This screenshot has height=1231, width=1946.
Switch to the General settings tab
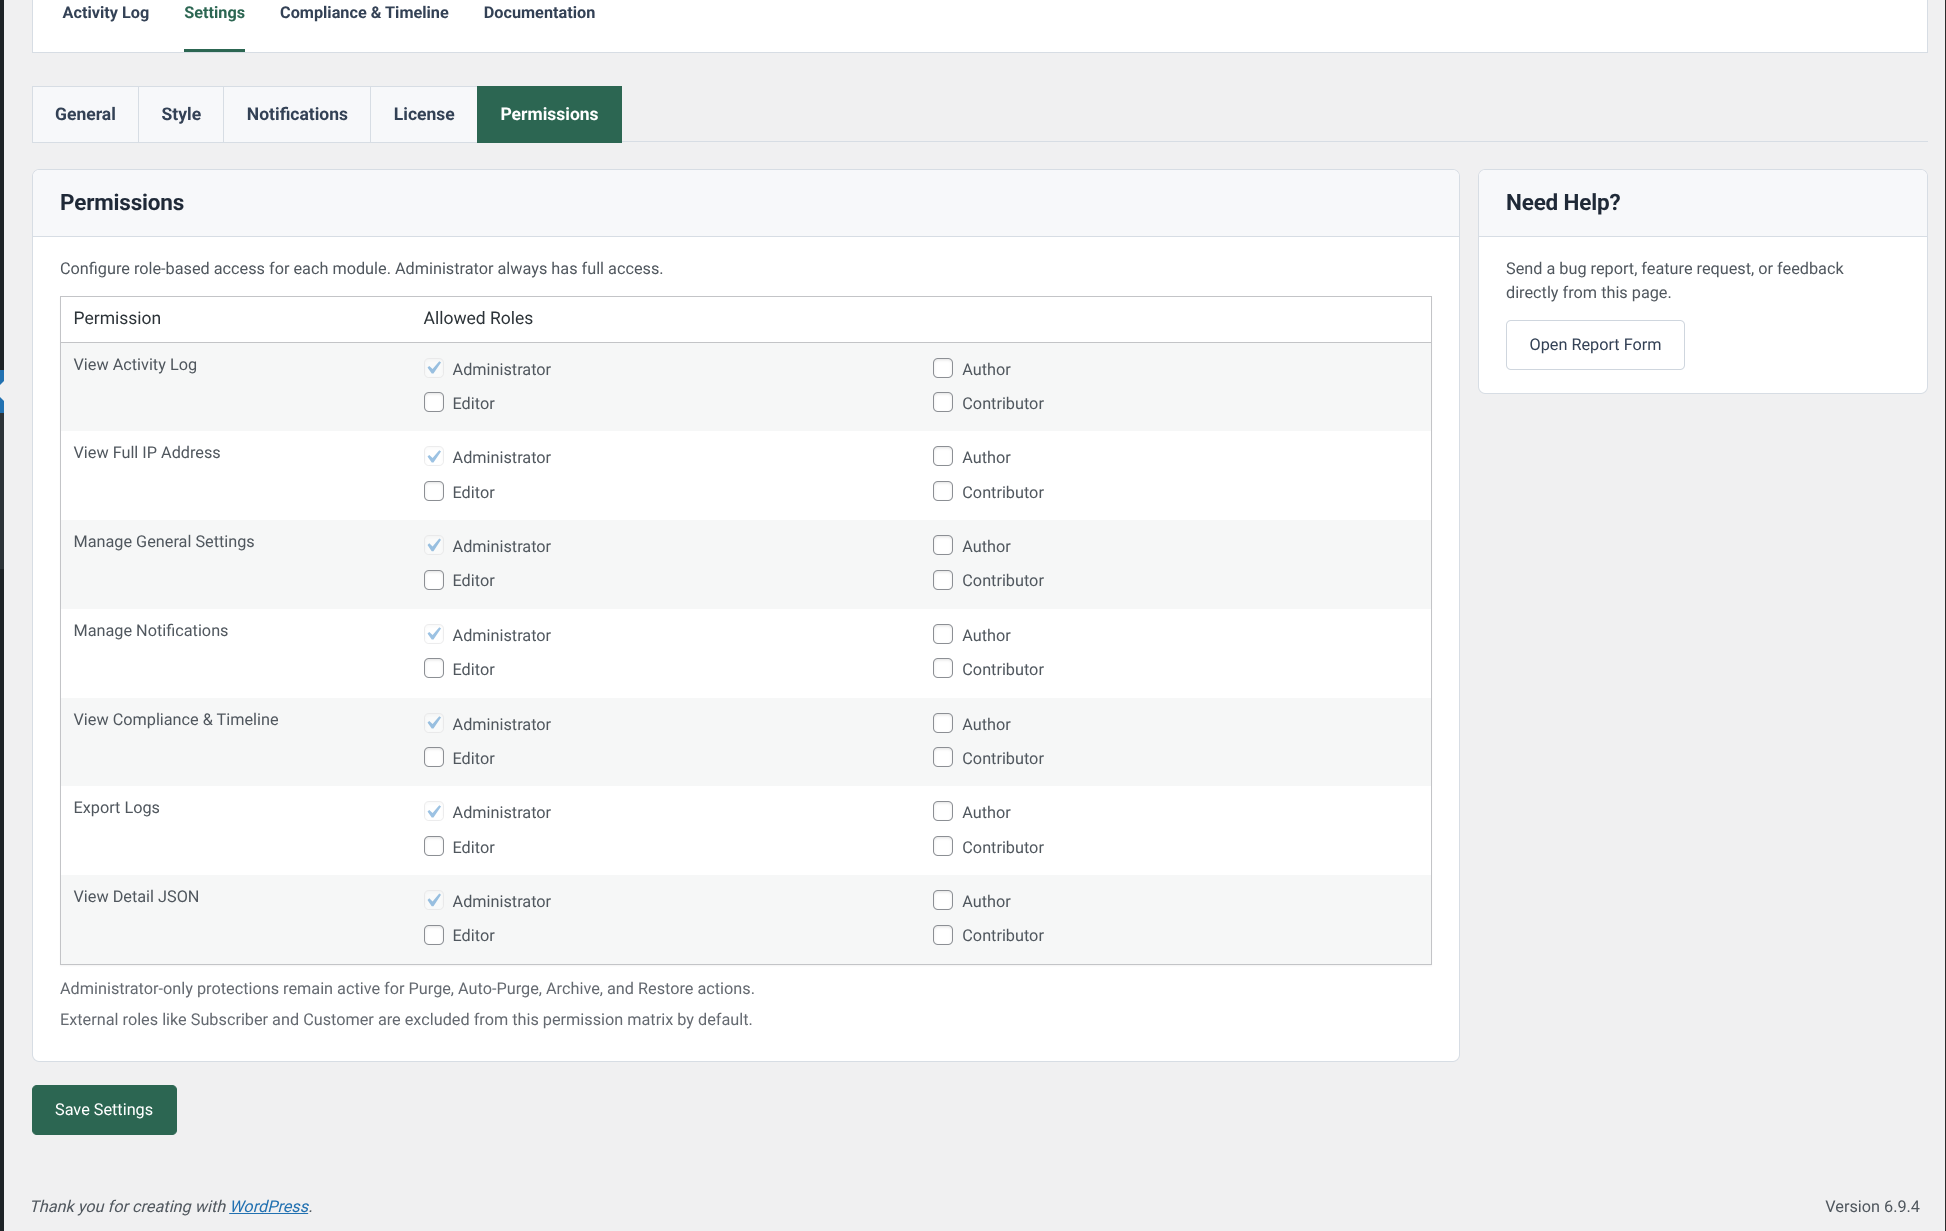pyautogui.click(x=84, y=114)
